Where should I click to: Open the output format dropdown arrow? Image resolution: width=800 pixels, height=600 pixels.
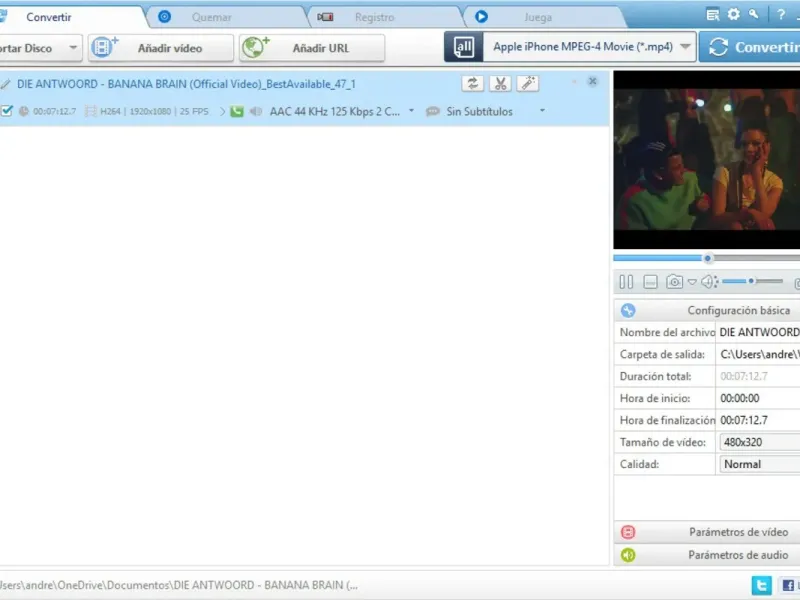(685, 46)
